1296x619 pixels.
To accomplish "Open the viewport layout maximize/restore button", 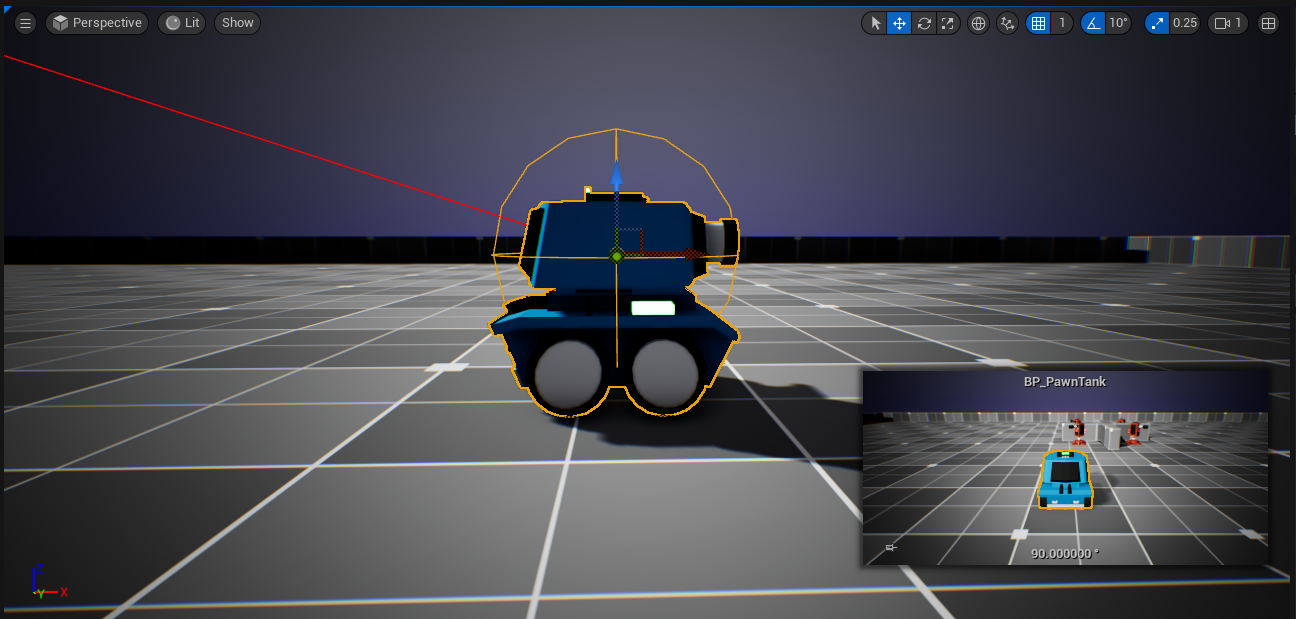I will click(x=1268, y=23).
